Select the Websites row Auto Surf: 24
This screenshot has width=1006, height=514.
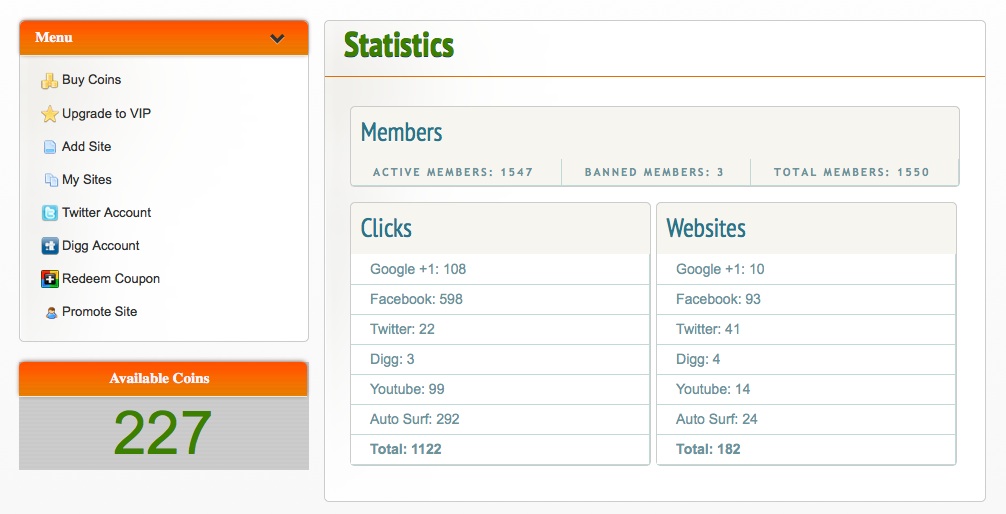806,420
